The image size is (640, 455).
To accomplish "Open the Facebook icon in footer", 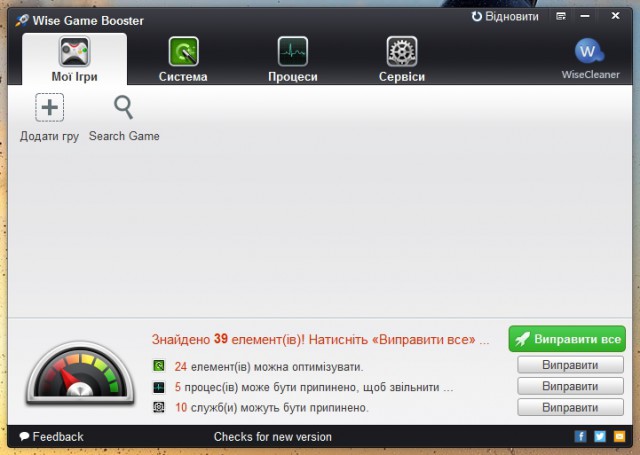I will 580,436.
